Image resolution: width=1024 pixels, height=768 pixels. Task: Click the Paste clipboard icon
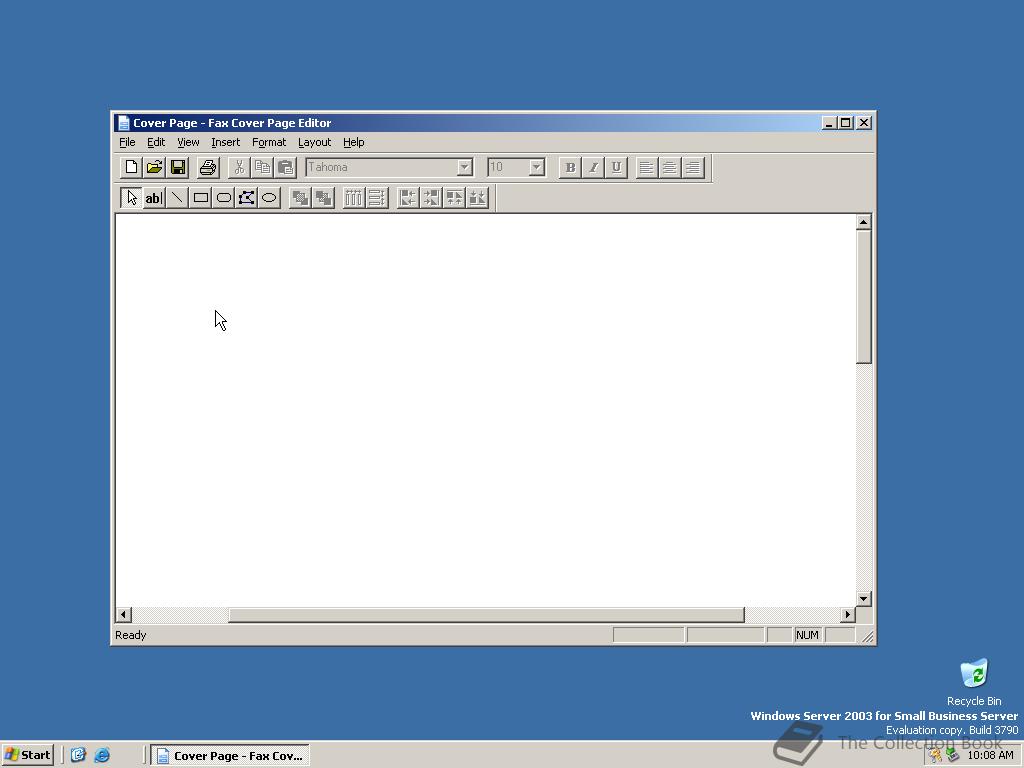(x=285, y=167)
